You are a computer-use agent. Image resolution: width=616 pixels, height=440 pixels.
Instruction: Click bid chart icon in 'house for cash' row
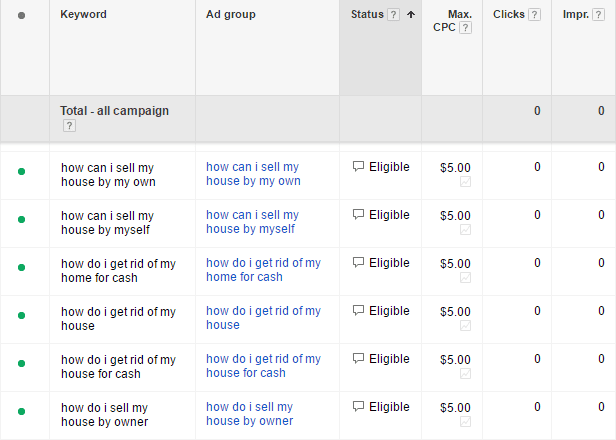pos(466,373)
